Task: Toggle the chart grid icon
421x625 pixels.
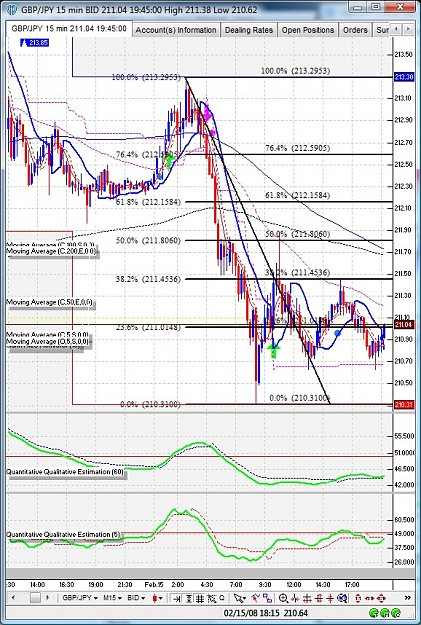Action: click(x=200, y=598)
